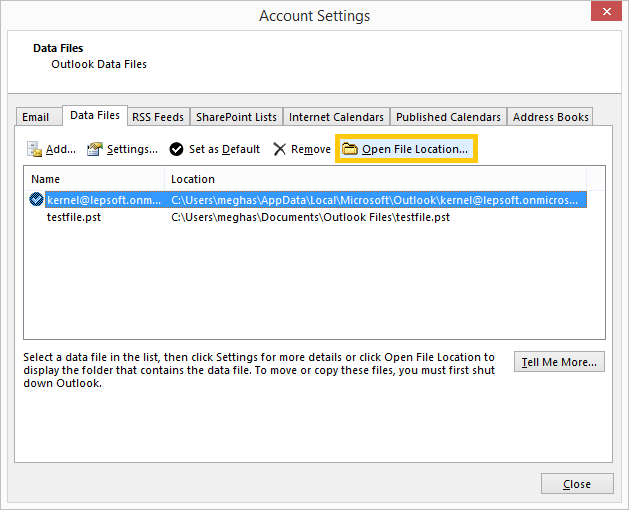Go to the SharePoint Lists tab

coord(236,117)
